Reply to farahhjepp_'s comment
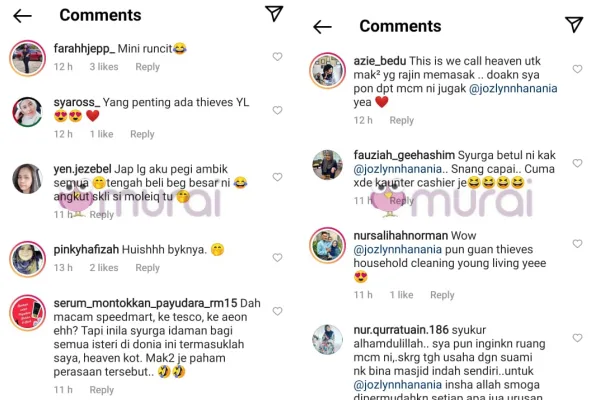The height and width of the screenshot is (400, 600). point(147,67)
